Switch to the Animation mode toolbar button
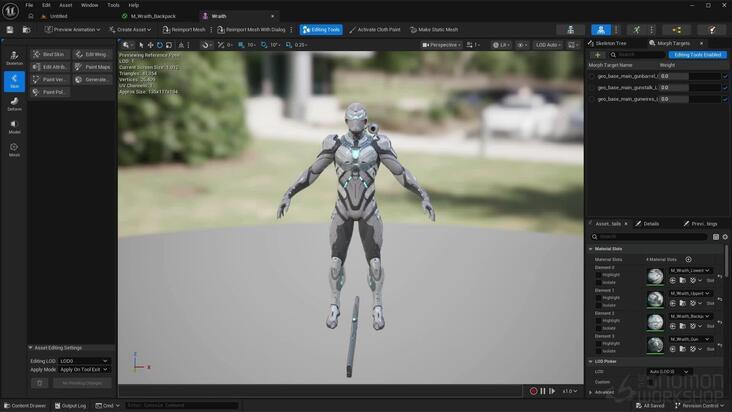 pyautogui.click(x=636, y=29)
